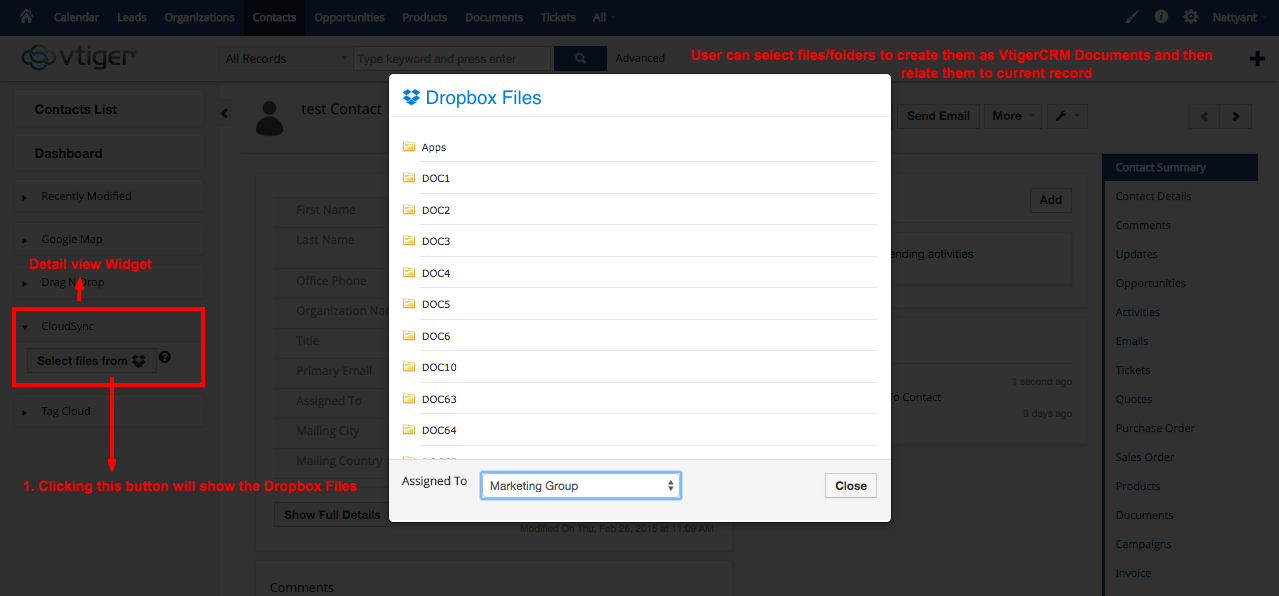
Task: Open the color brush theme icon
Action: [1132, 17]
